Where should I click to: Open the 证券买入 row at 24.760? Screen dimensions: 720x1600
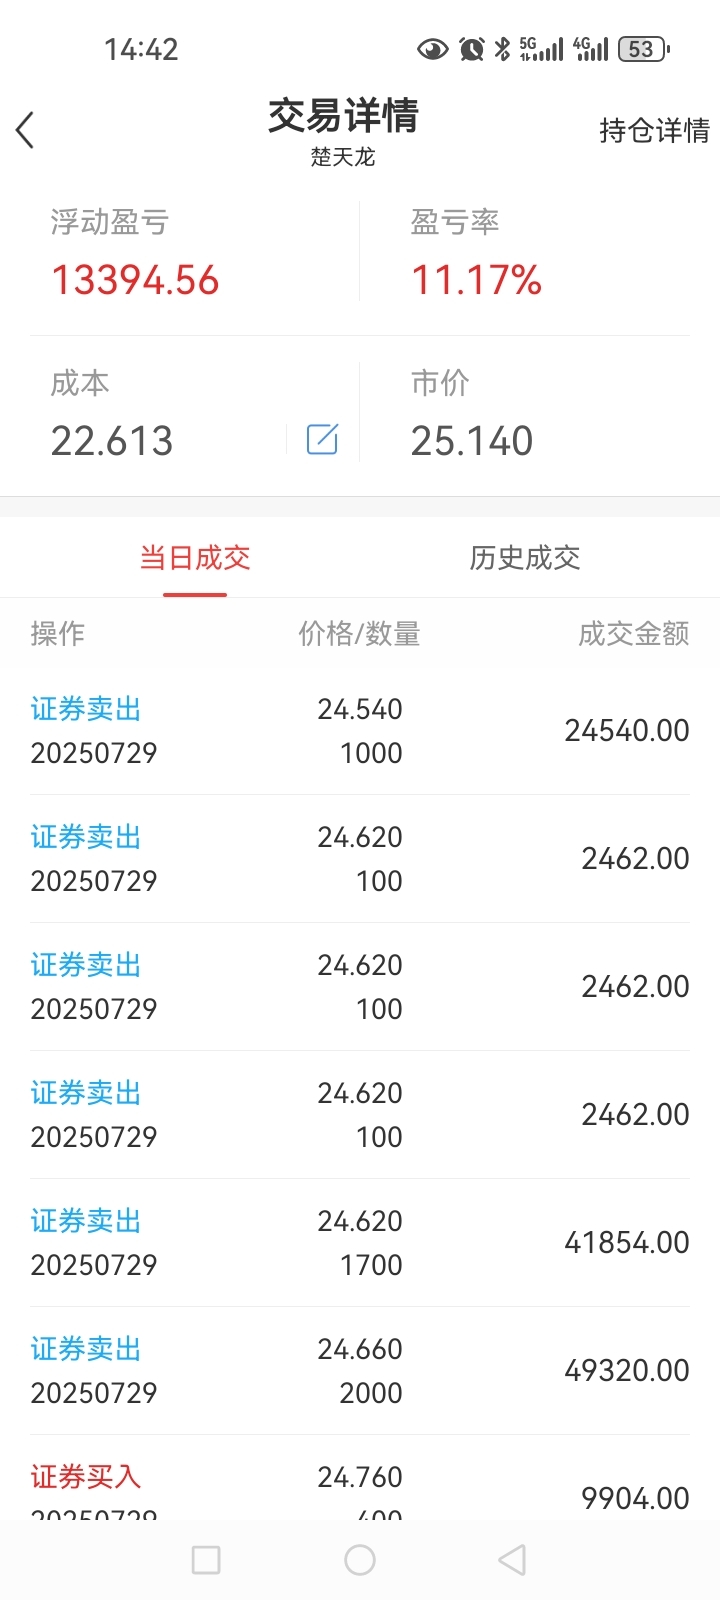pos(360,1480)
